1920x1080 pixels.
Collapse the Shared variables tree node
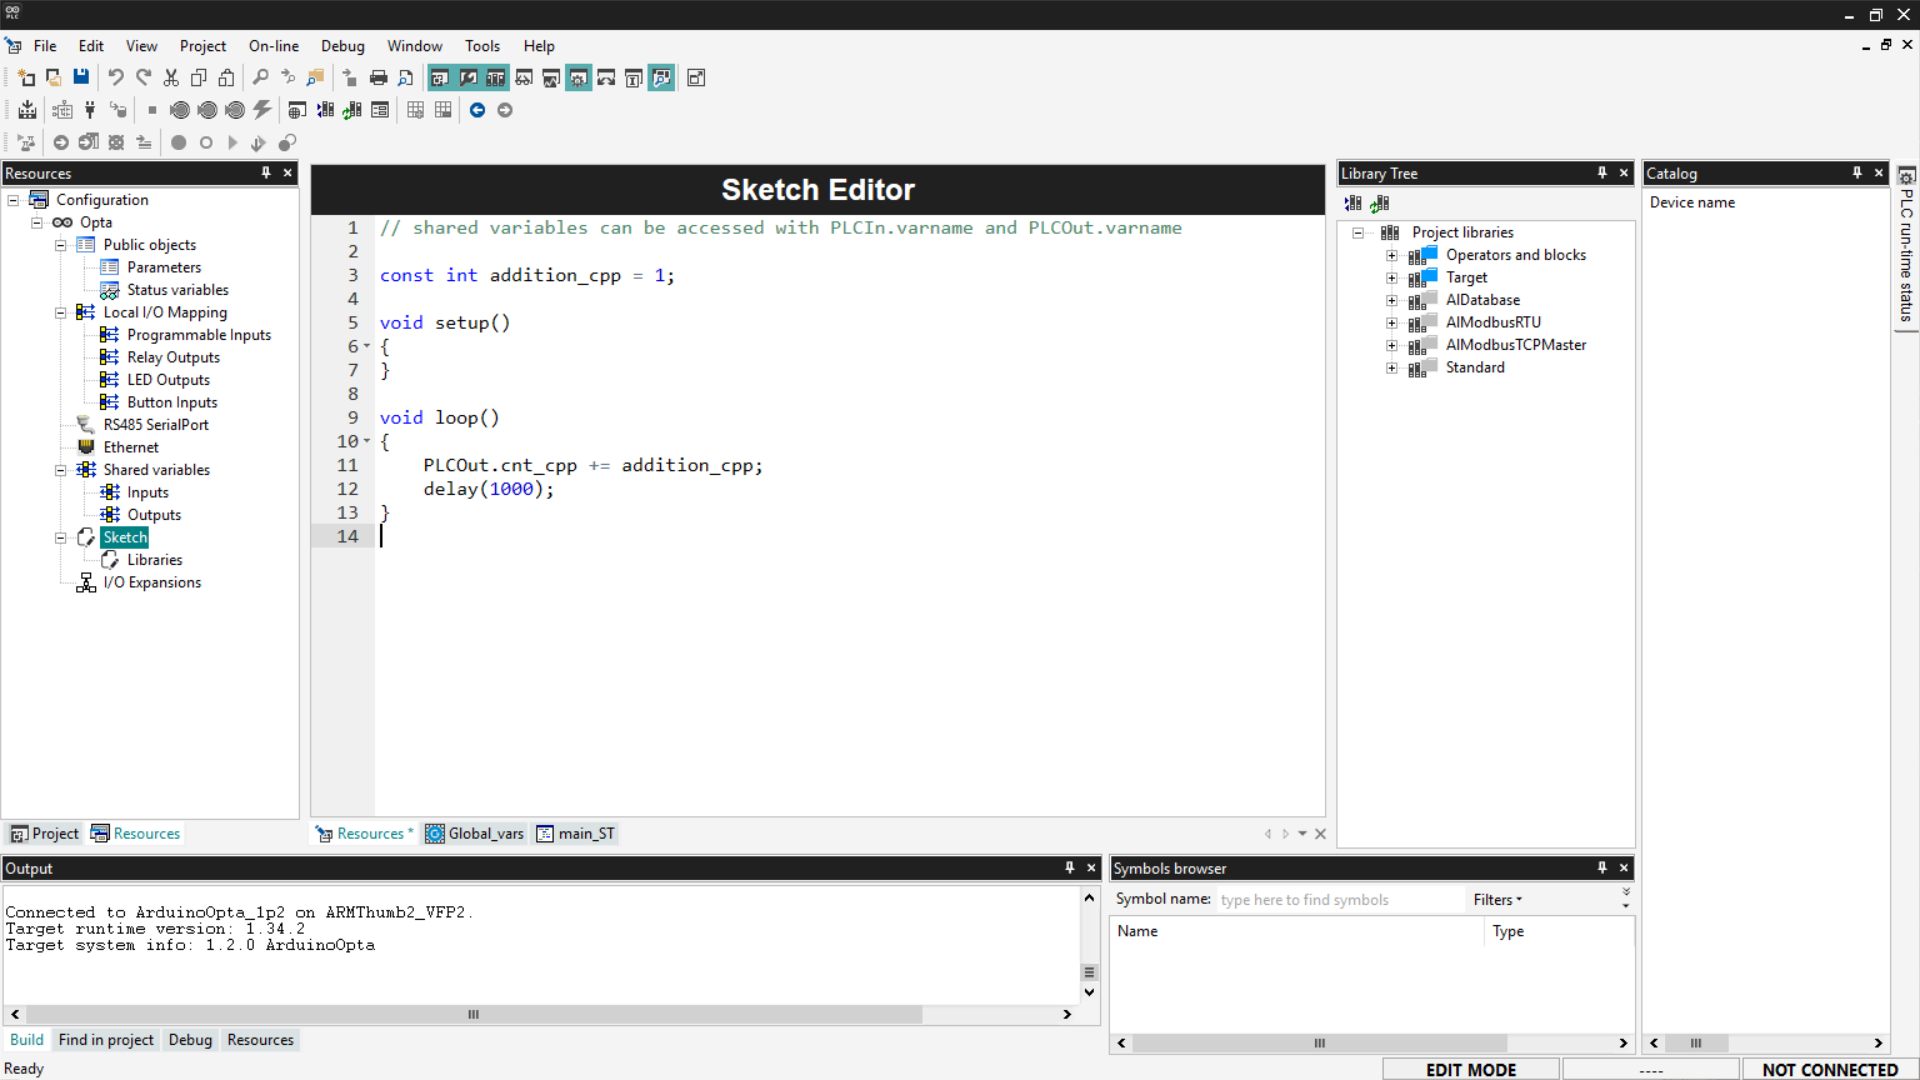60,470
